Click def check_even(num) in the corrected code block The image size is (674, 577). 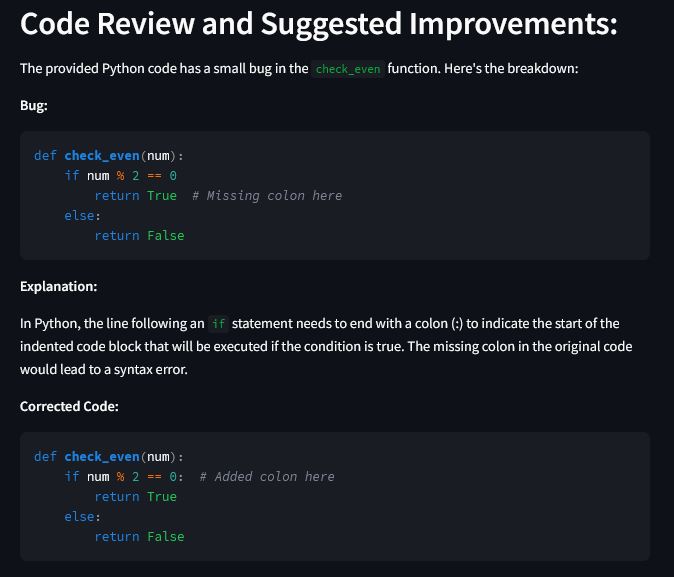point(108,456)
